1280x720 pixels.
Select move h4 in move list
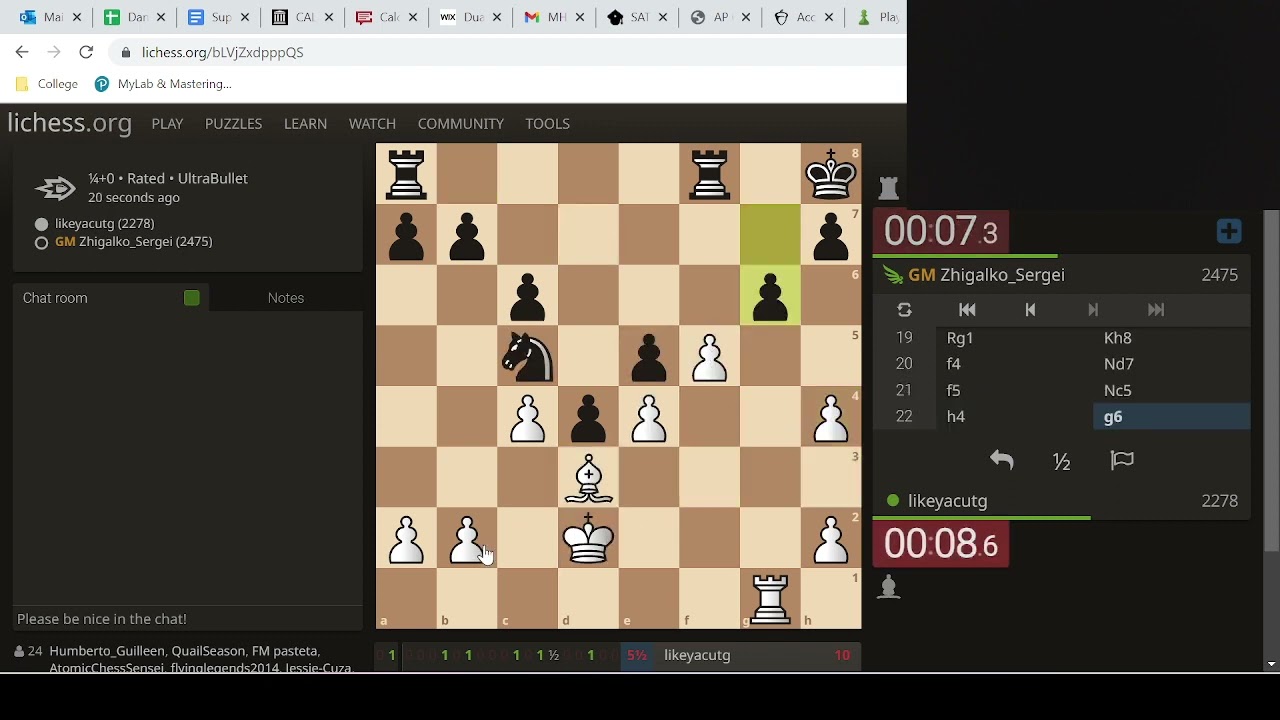point(1015,417)
